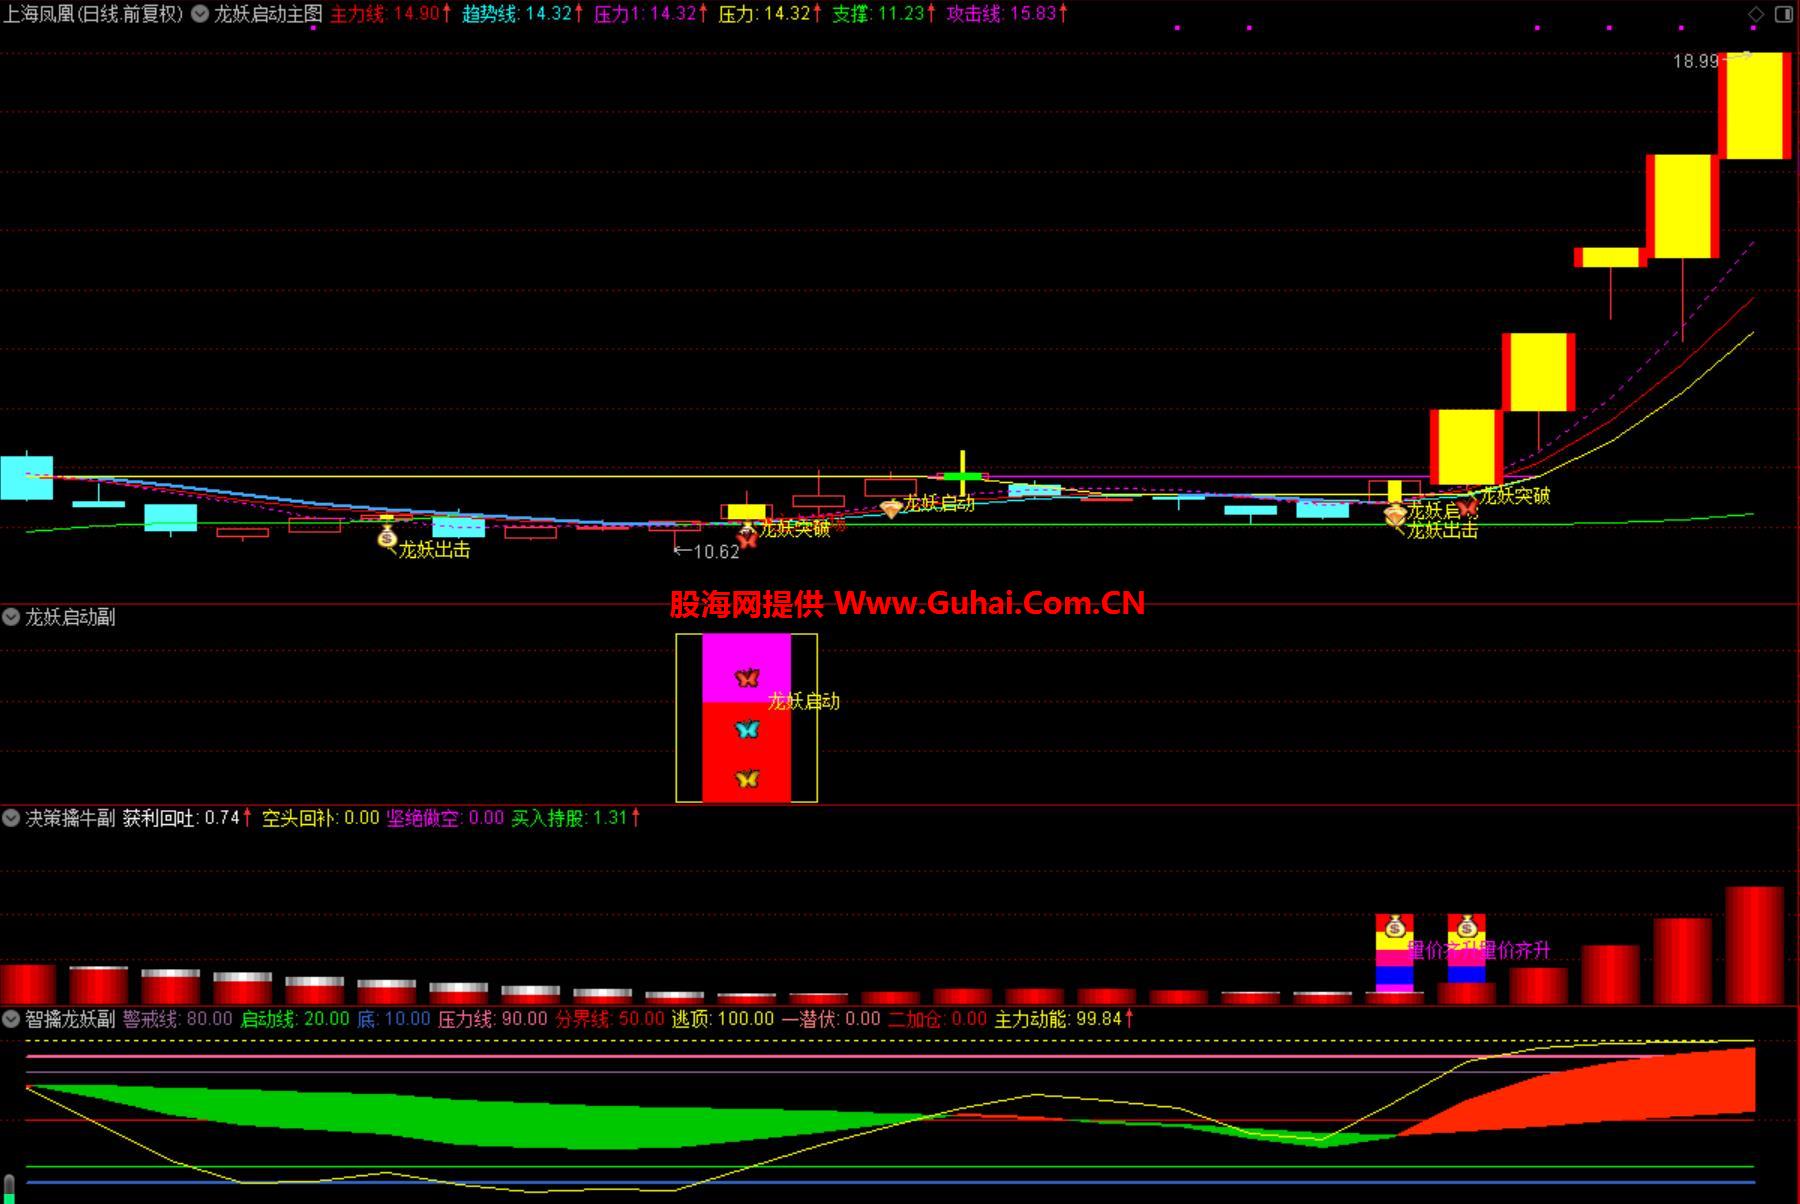
Task: Open the 决策擒牛副 panel dropdown circle
Action: pos(11,818)
